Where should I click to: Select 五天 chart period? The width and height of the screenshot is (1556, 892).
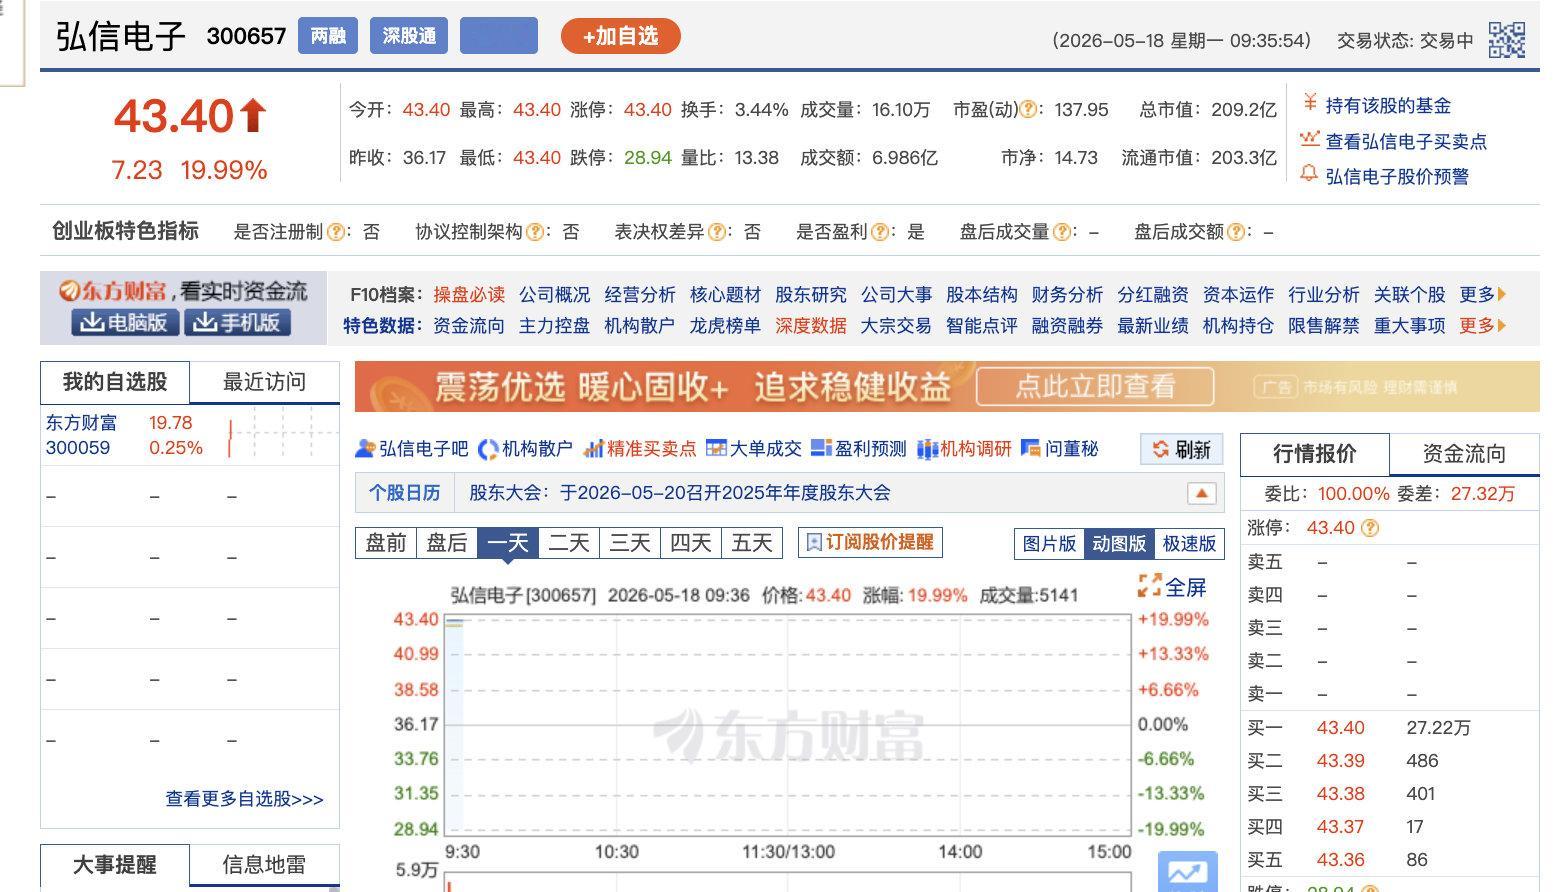752,543
